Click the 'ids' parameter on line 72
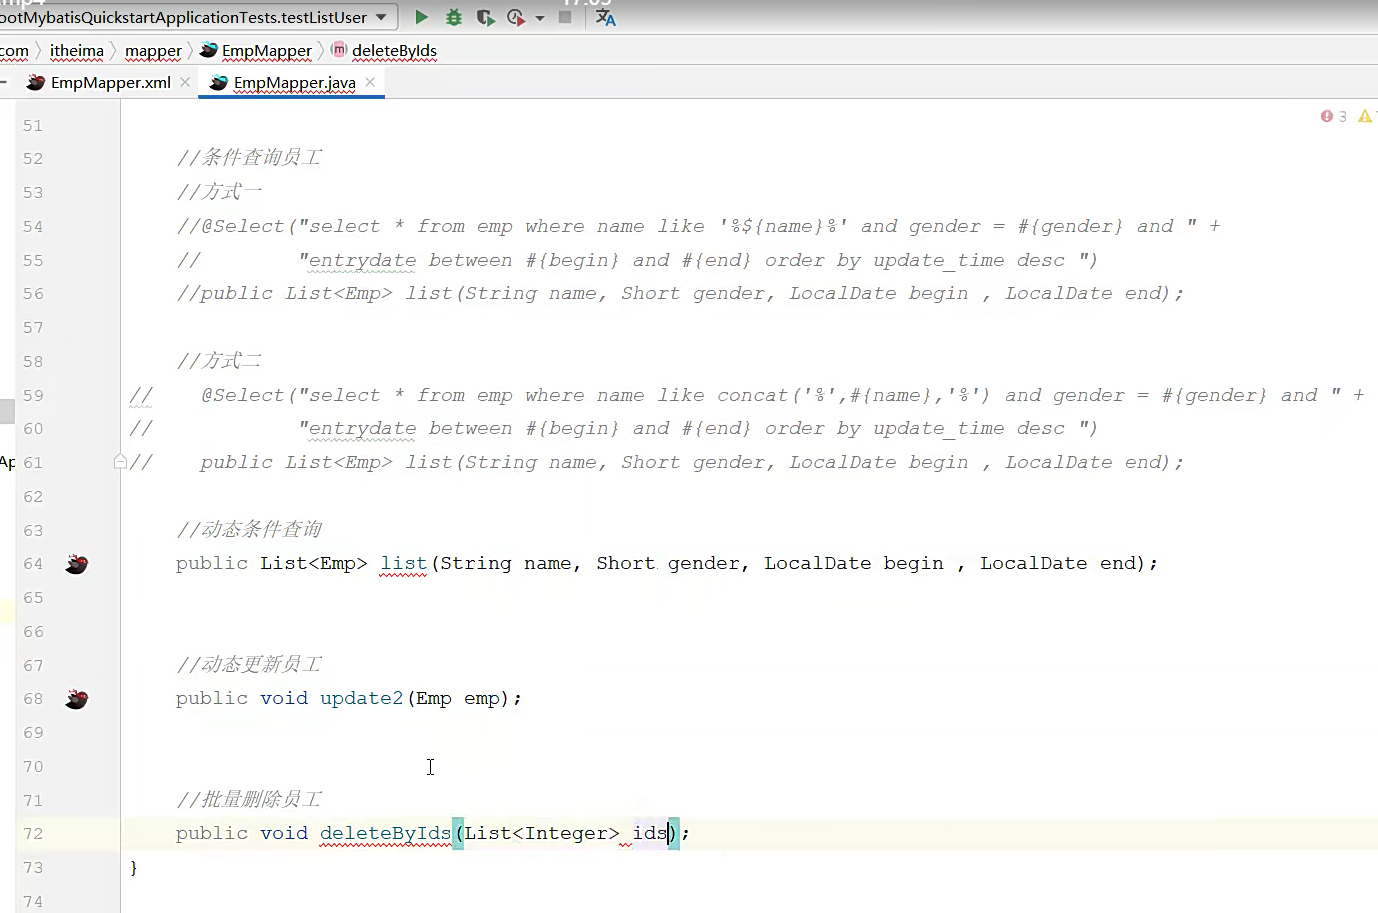Image resolution: width=1378 pixels, height=913 pixels. coord(649,833)
